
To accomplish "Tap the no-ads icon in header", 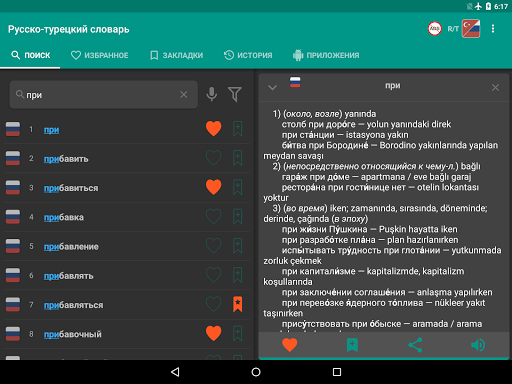I will click(x=435, y=29).
